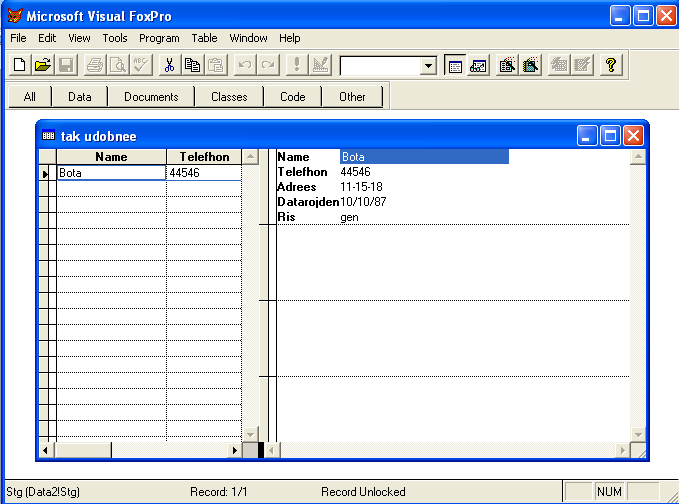
Task: Switch to the Code tab
Action: tap(293, 97)
